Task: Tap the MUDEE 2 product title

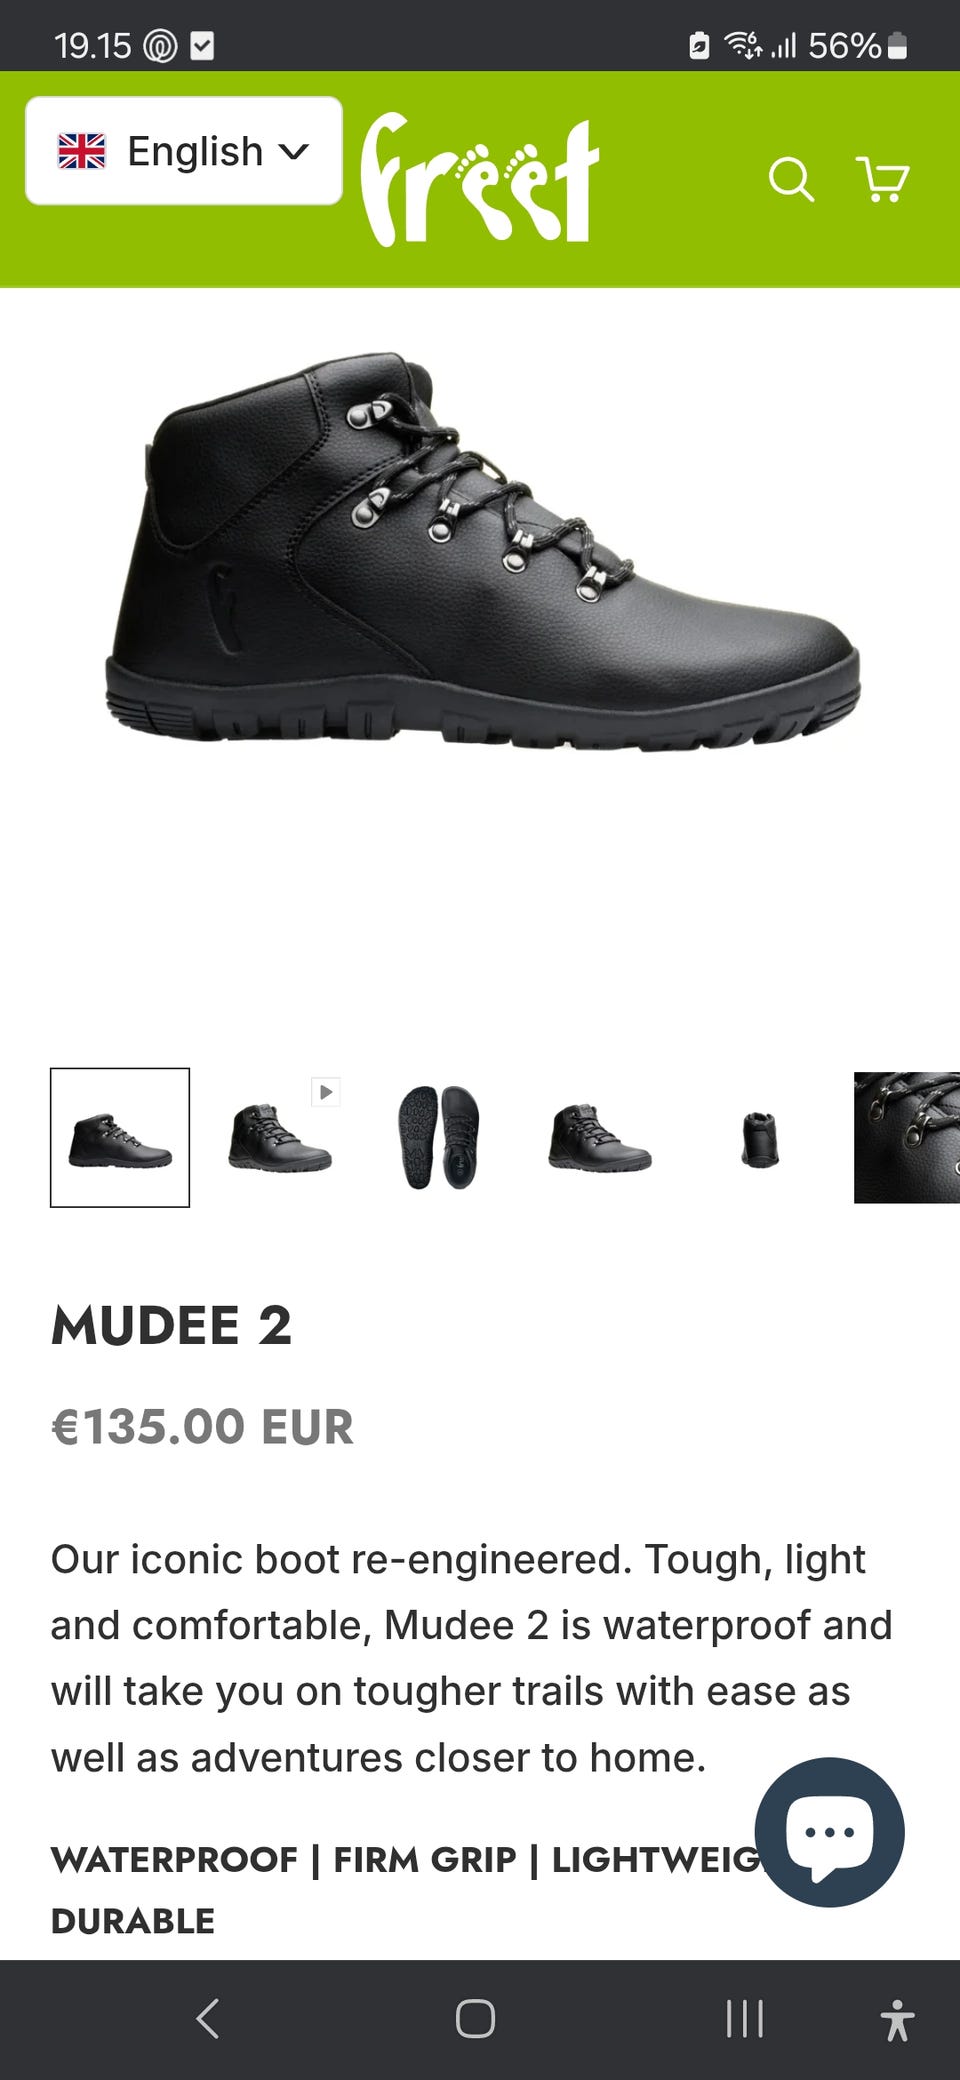Action: click(171, 1326)
